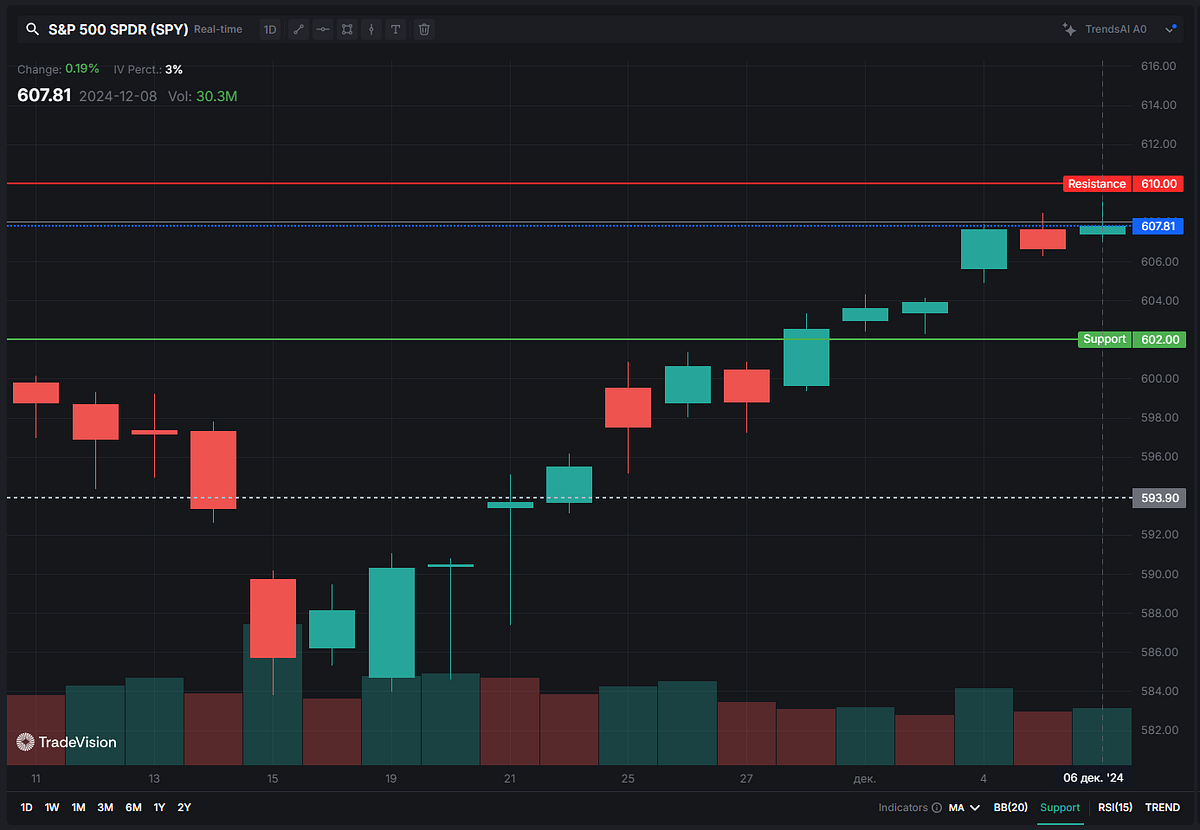The width and height of the screenshot is (1200, 830).
Task: Toggle the BB(20) indicator
Action: 1010,807
